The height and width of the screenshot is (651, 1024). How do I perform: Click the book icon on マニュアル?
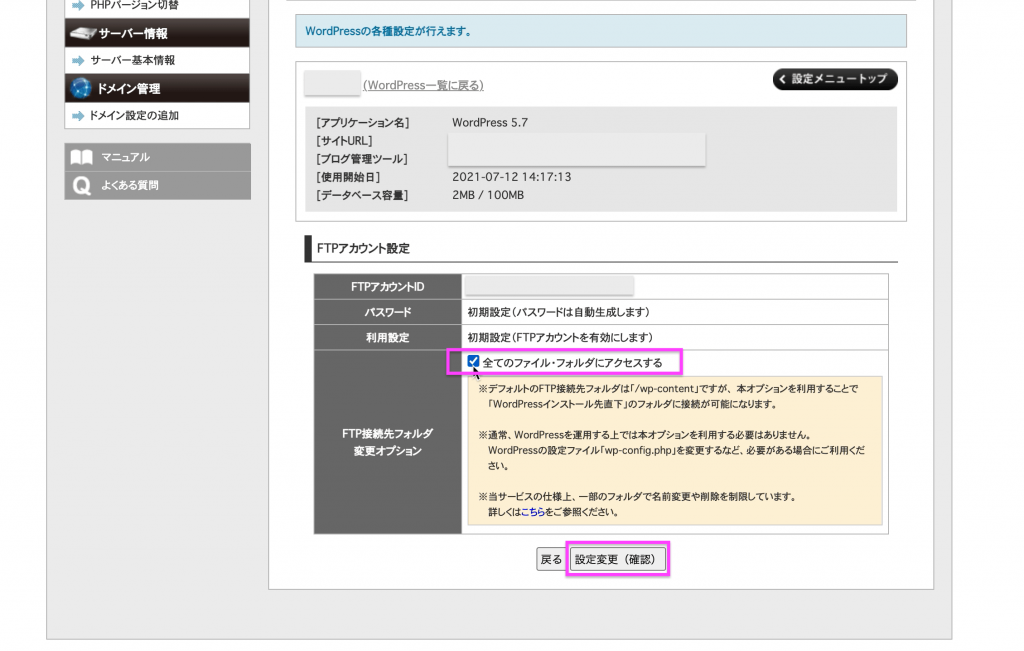(x=81, y=156)
